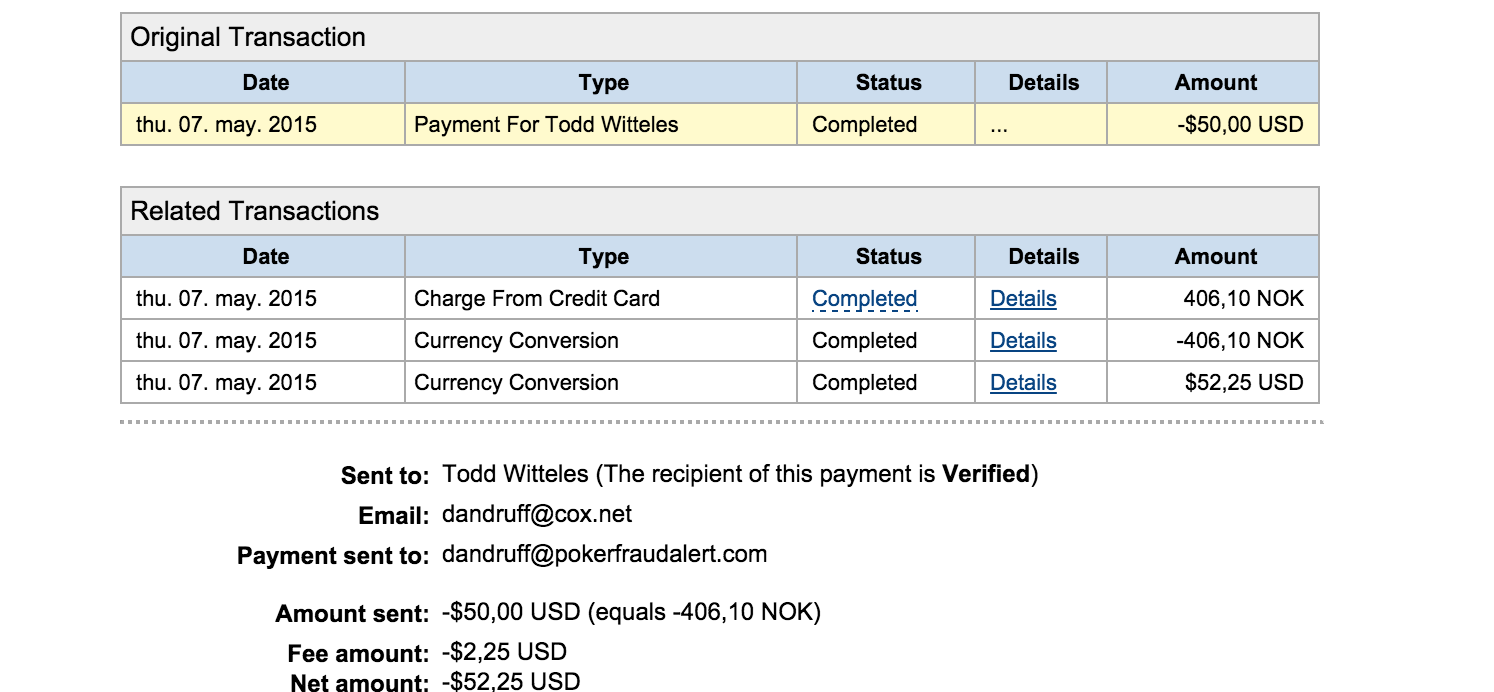Click the -$50,00 USD original transaction amount
1494x692 pixels.
(x=1240, y=125)
